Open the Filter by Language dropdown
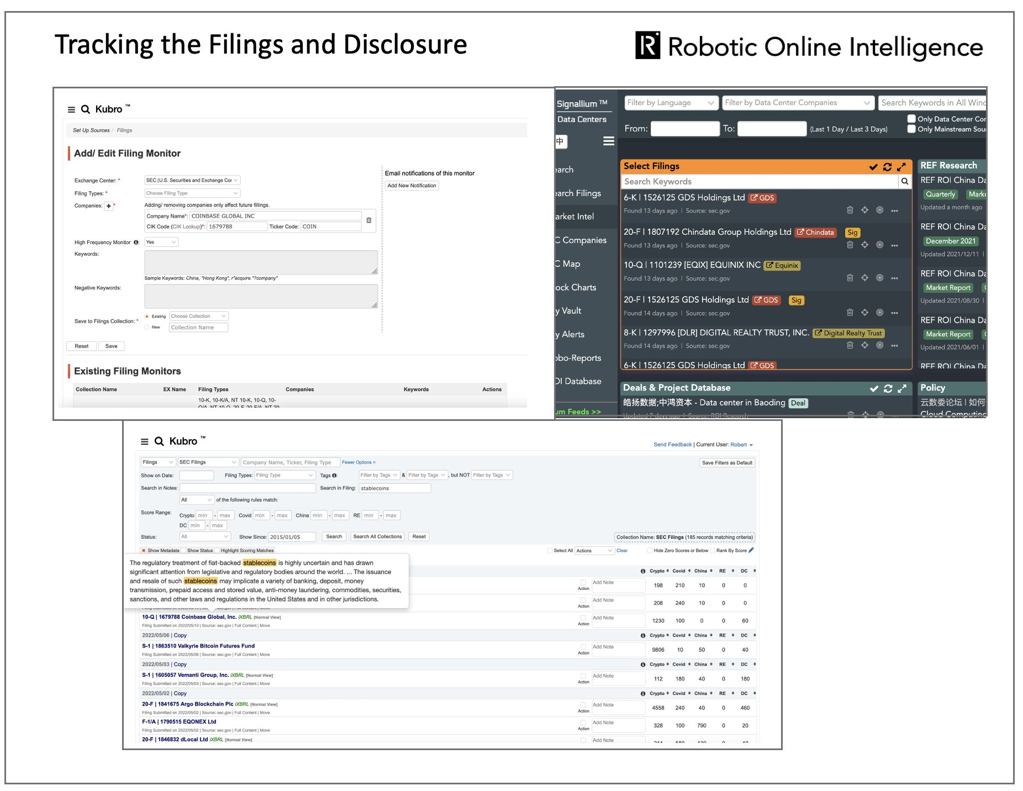Screen dimensions: 1023x791 pos(670,102)
